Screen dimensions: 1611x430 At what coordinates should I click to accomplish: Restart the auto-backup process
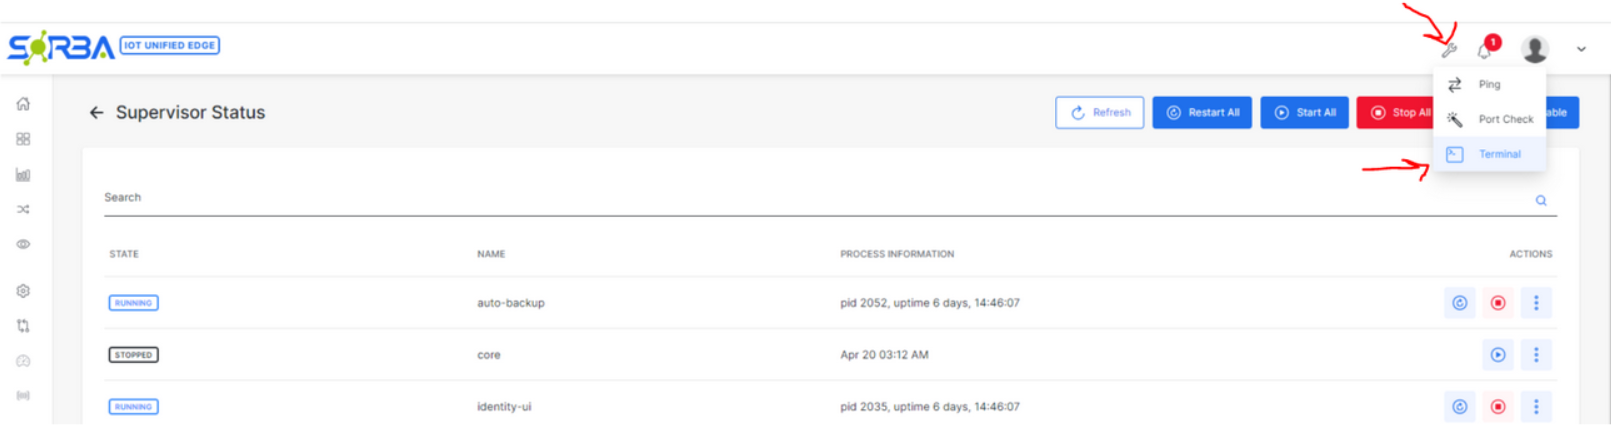pos(1459,303)
